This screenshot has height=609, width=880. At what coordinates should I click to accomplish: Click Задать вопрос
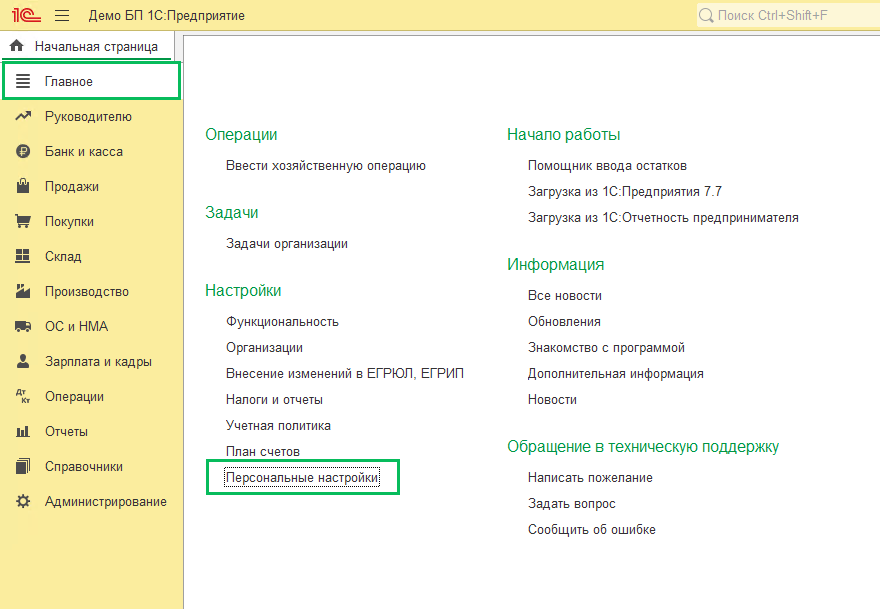[x=572, y=503]
